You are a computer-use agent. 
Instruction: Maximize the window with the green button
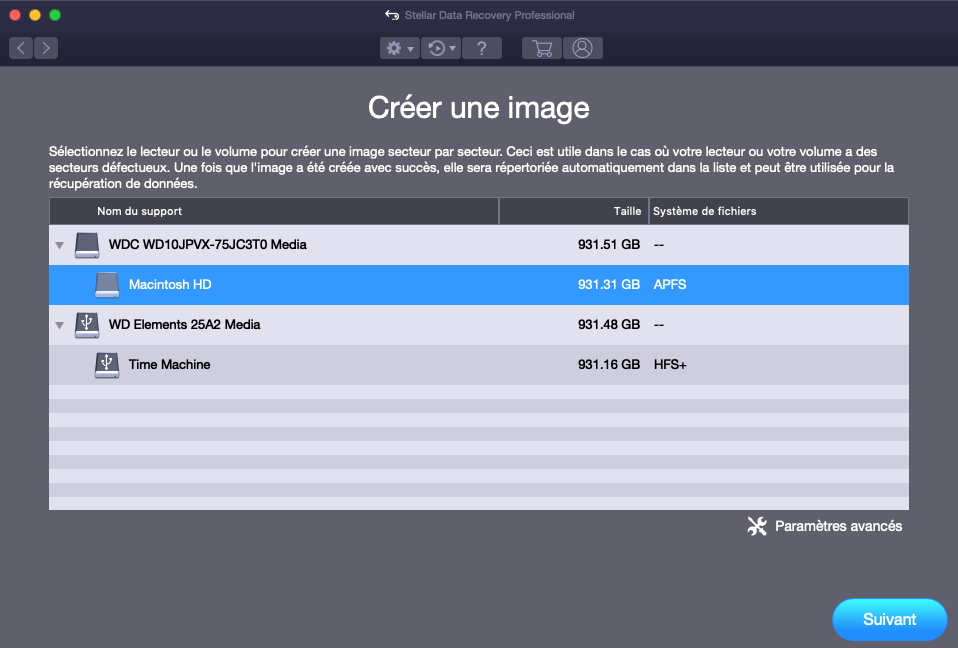tap(55, 15)
